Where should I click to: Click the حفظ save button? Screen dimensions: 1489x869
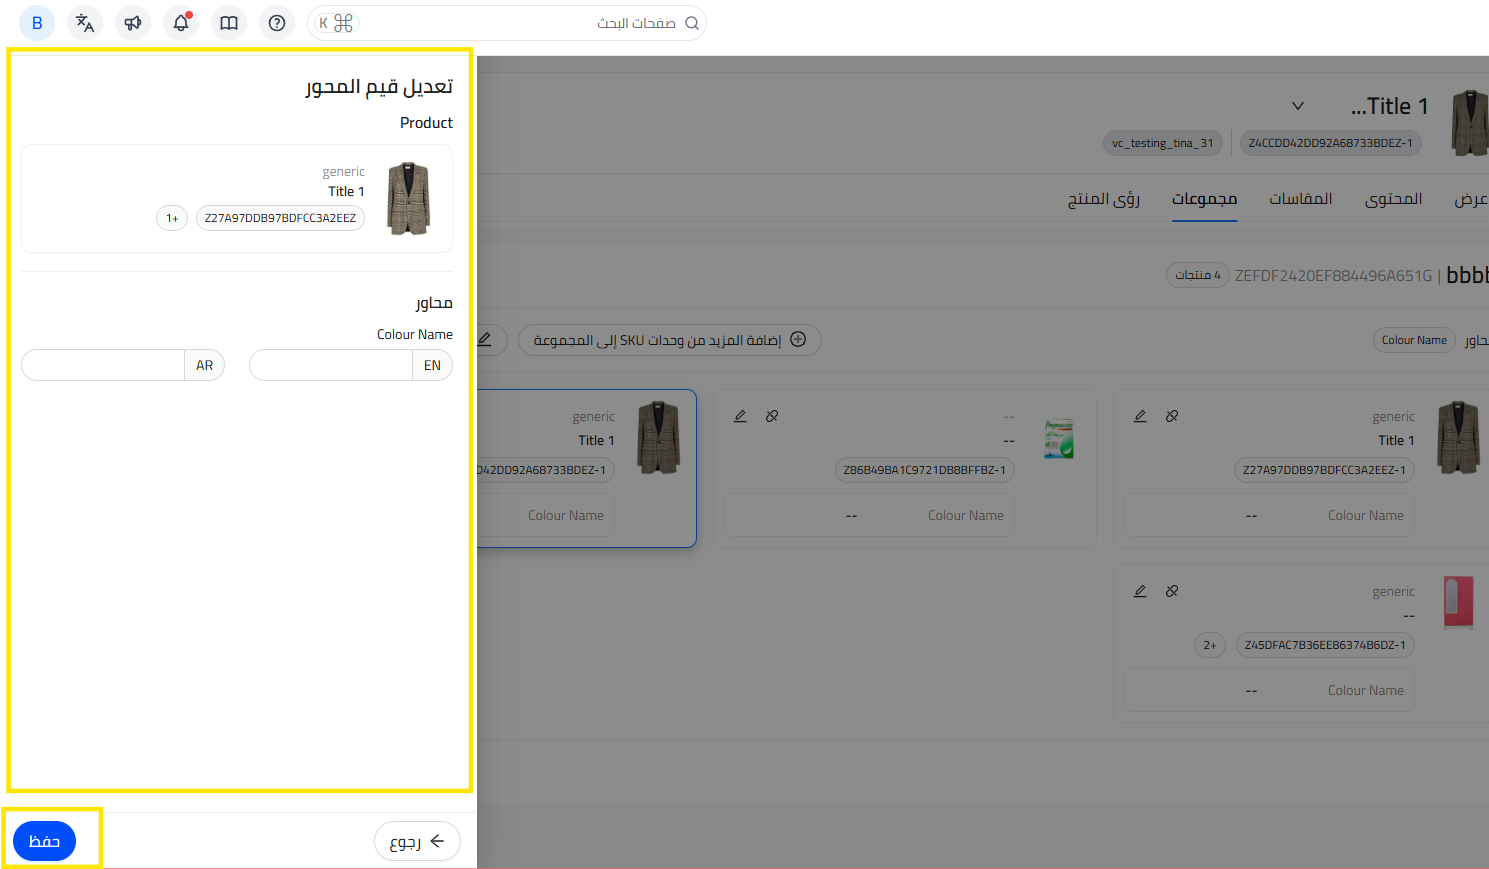pyautogui.click(x=44, y=841)
